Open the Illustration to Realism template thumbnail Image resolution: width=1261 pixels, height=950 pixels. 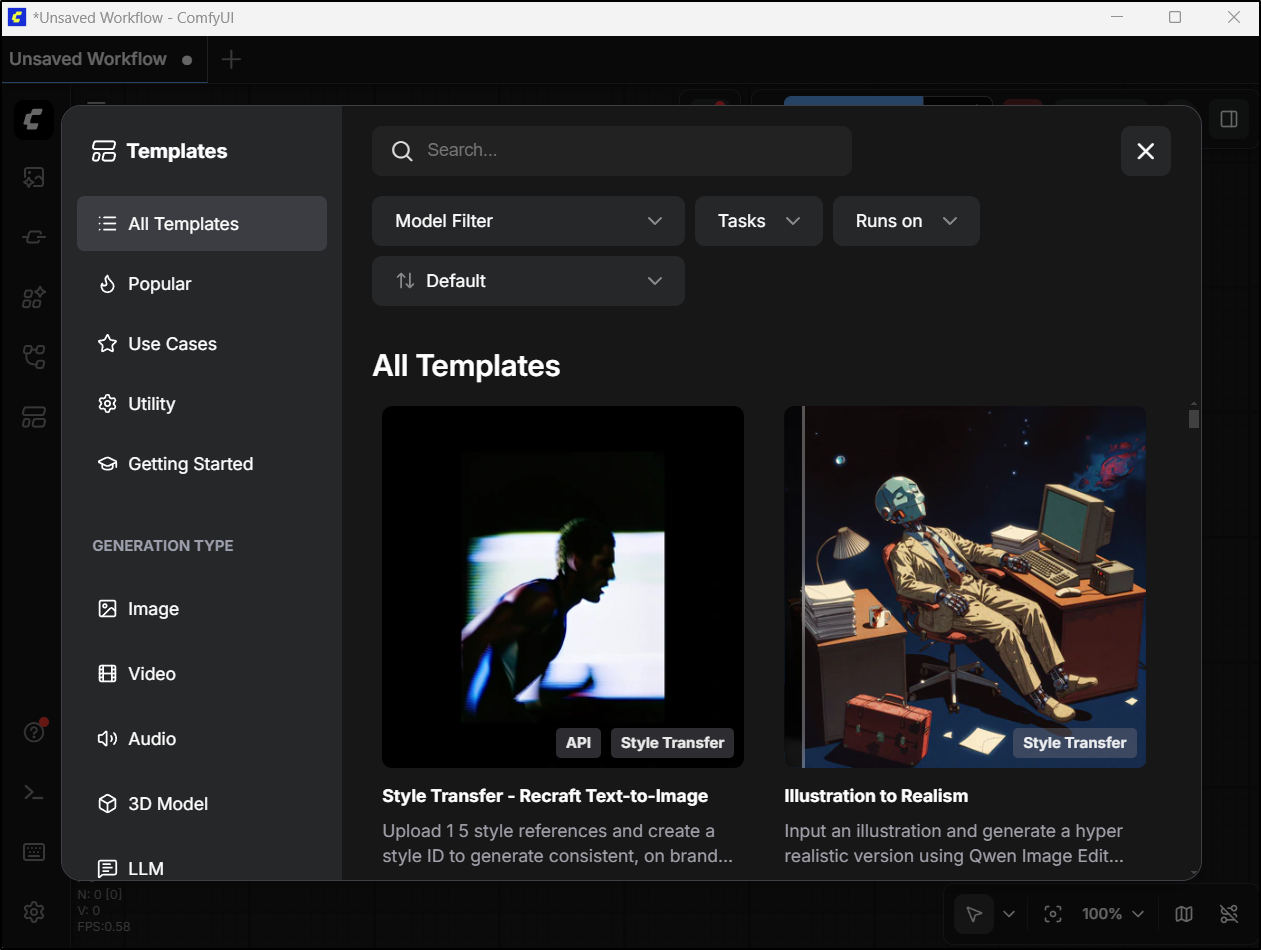pyautogui.click(x=964, y=586)
